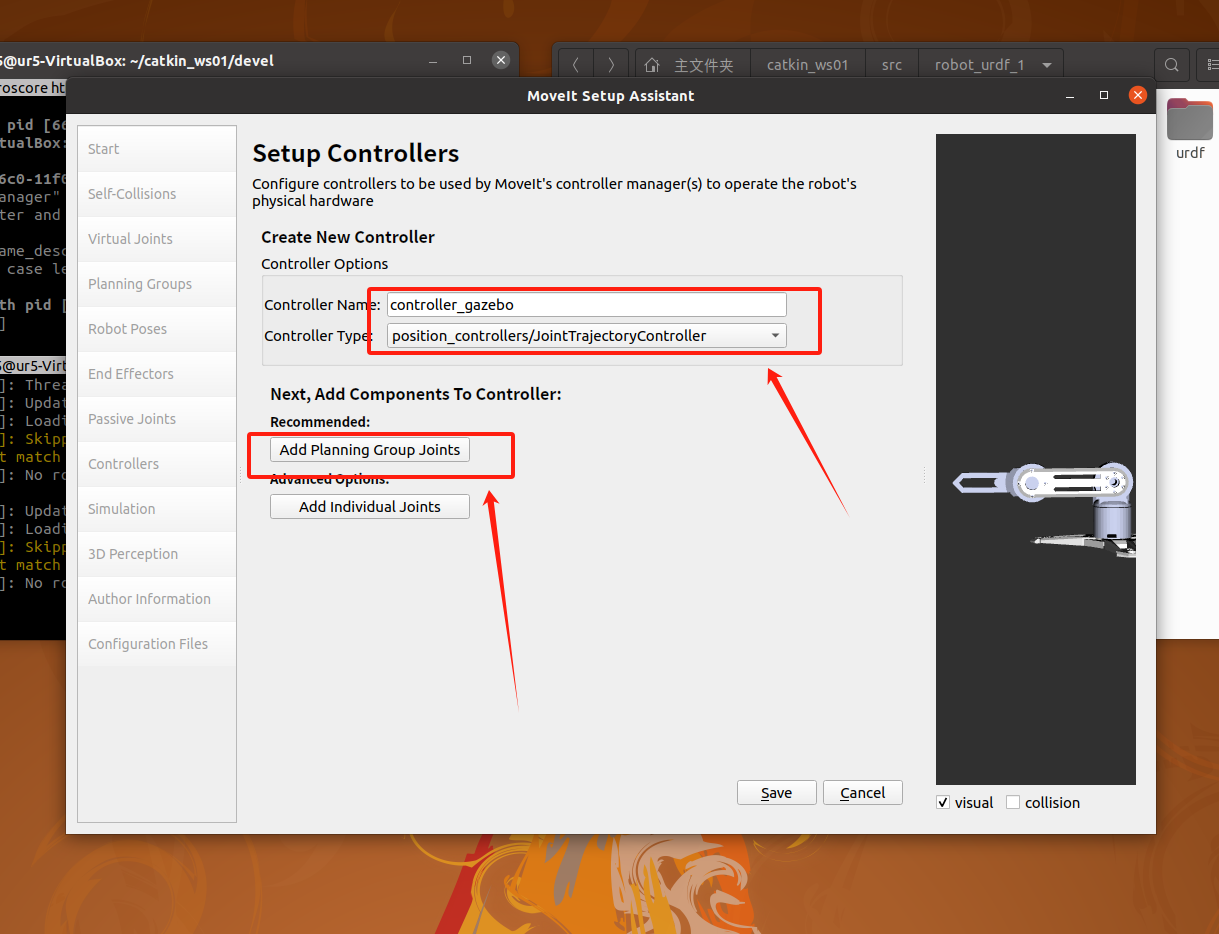Click the Controller Name input field
Screen dimensions: 1219x934
tap(587, 304)
